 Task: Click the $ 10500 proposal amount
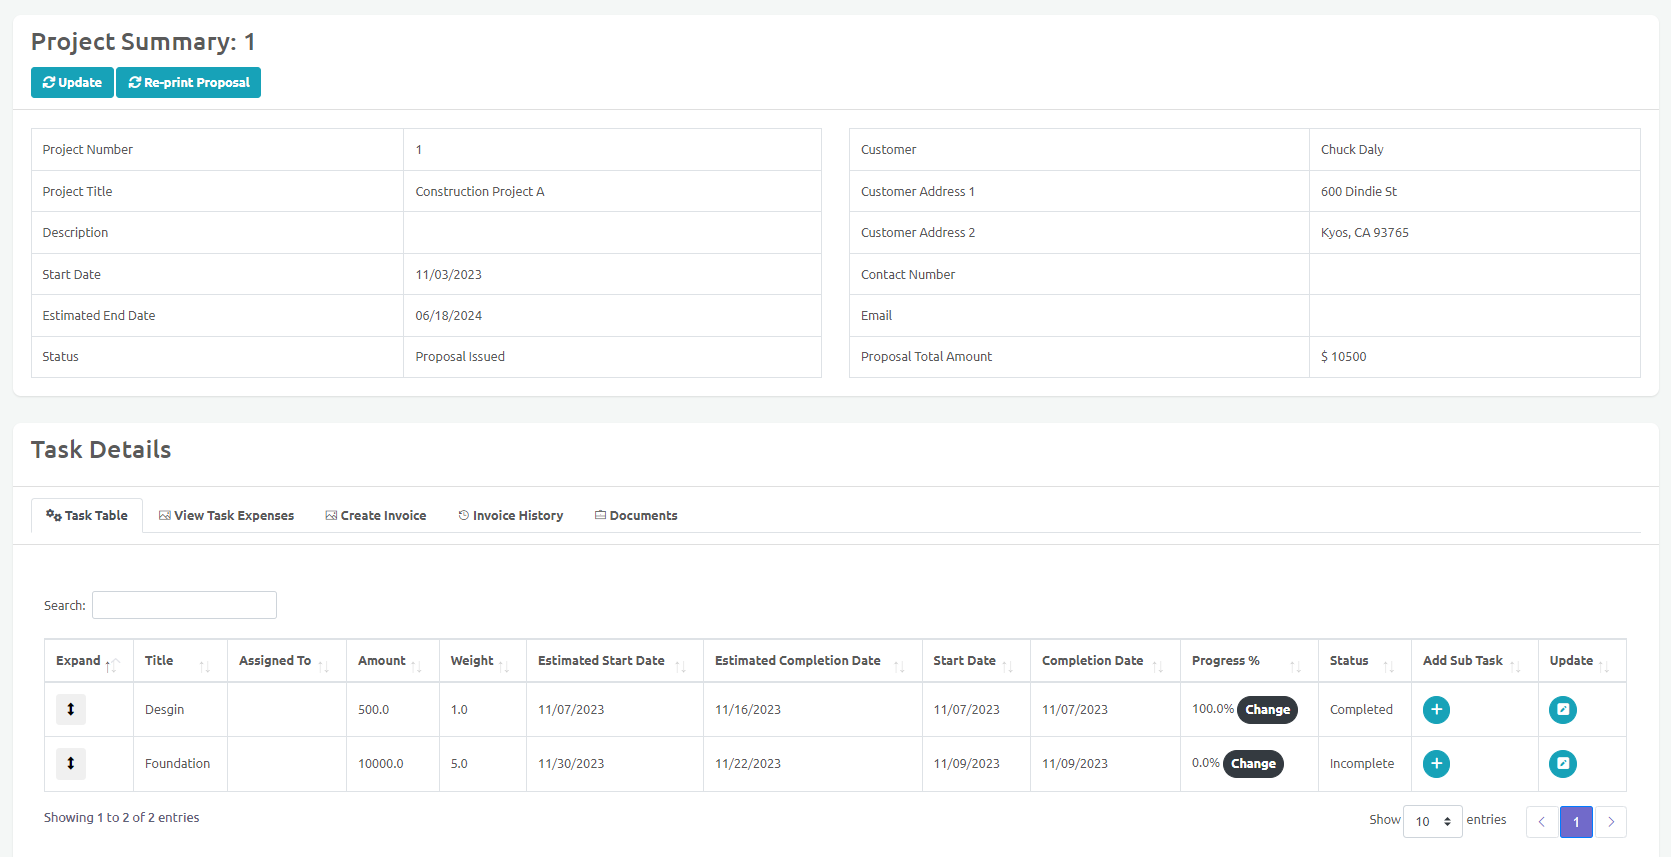pyautogui.click(x=1343, y=357)
